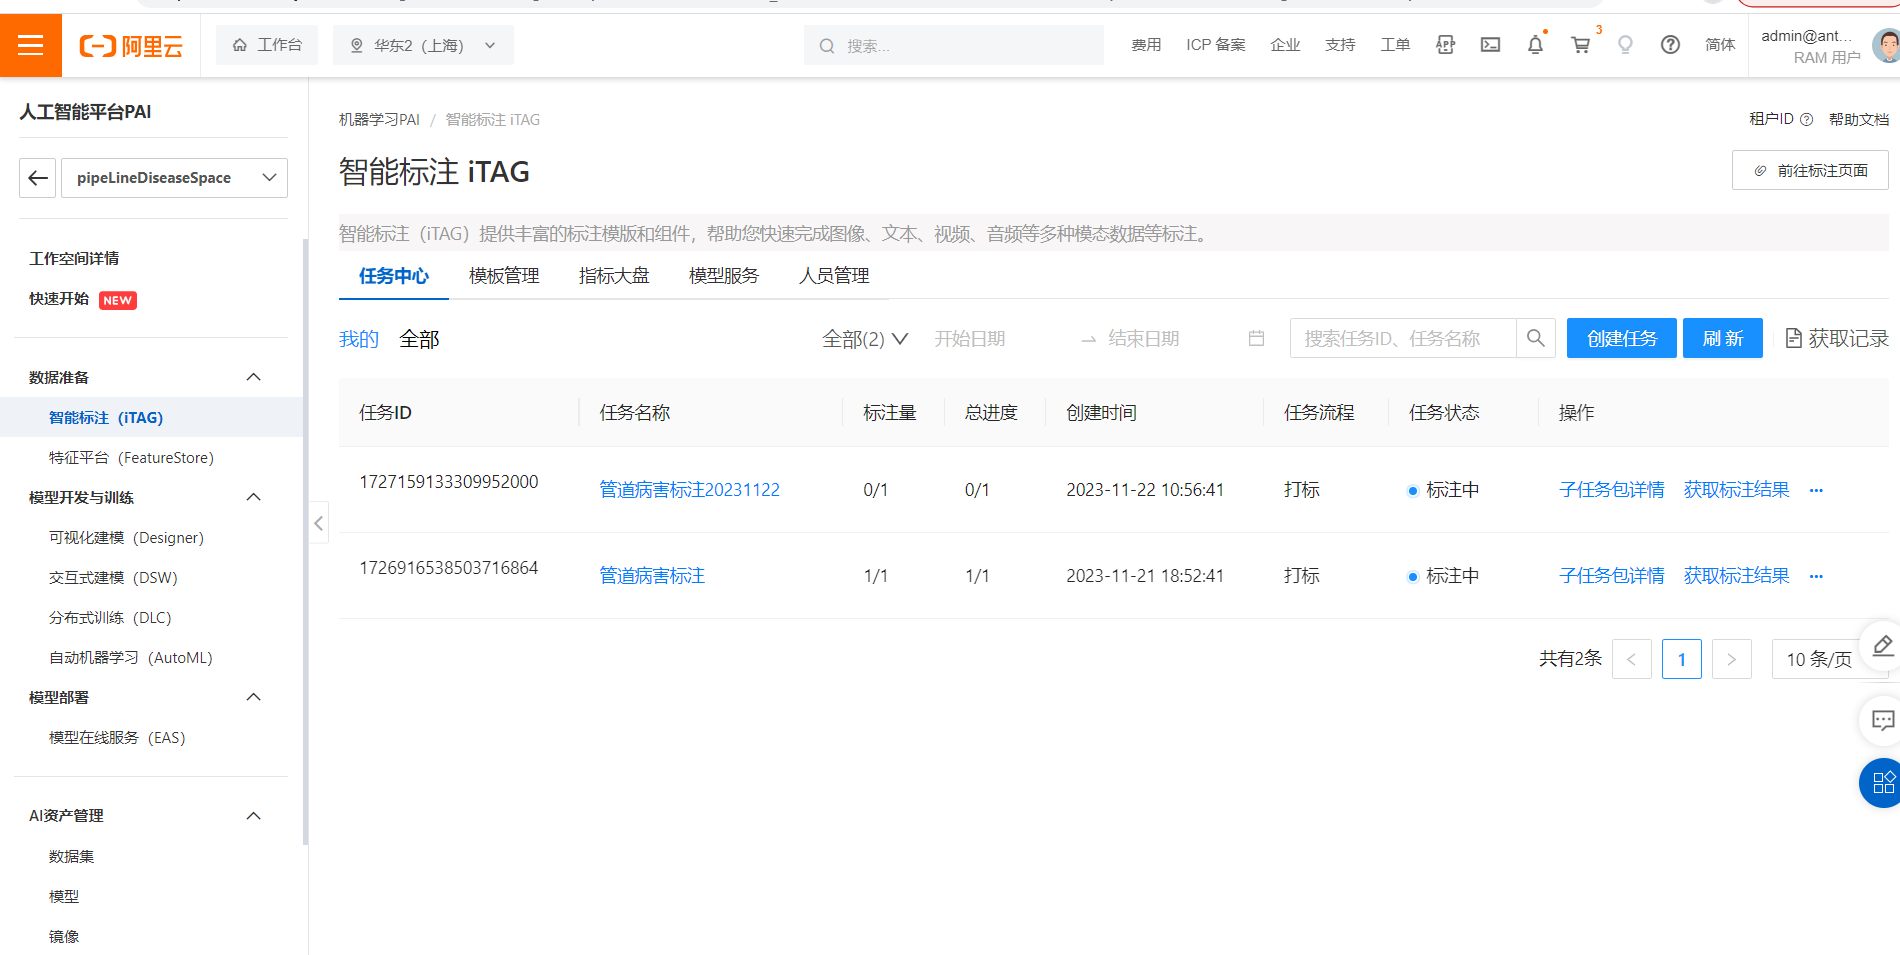Click the user avatar picture
1900x955 pixels.
(1887, 46)
